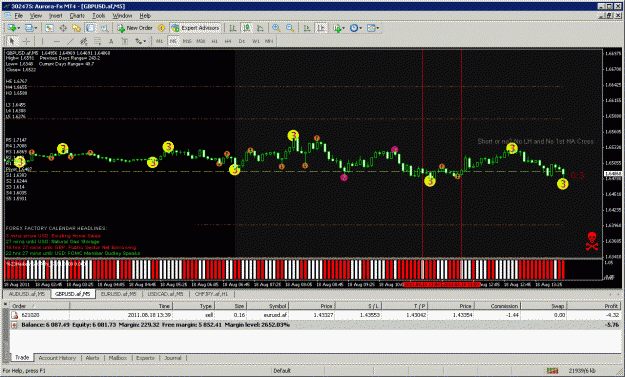Open the Periods clock dropdown

point(356,28)
